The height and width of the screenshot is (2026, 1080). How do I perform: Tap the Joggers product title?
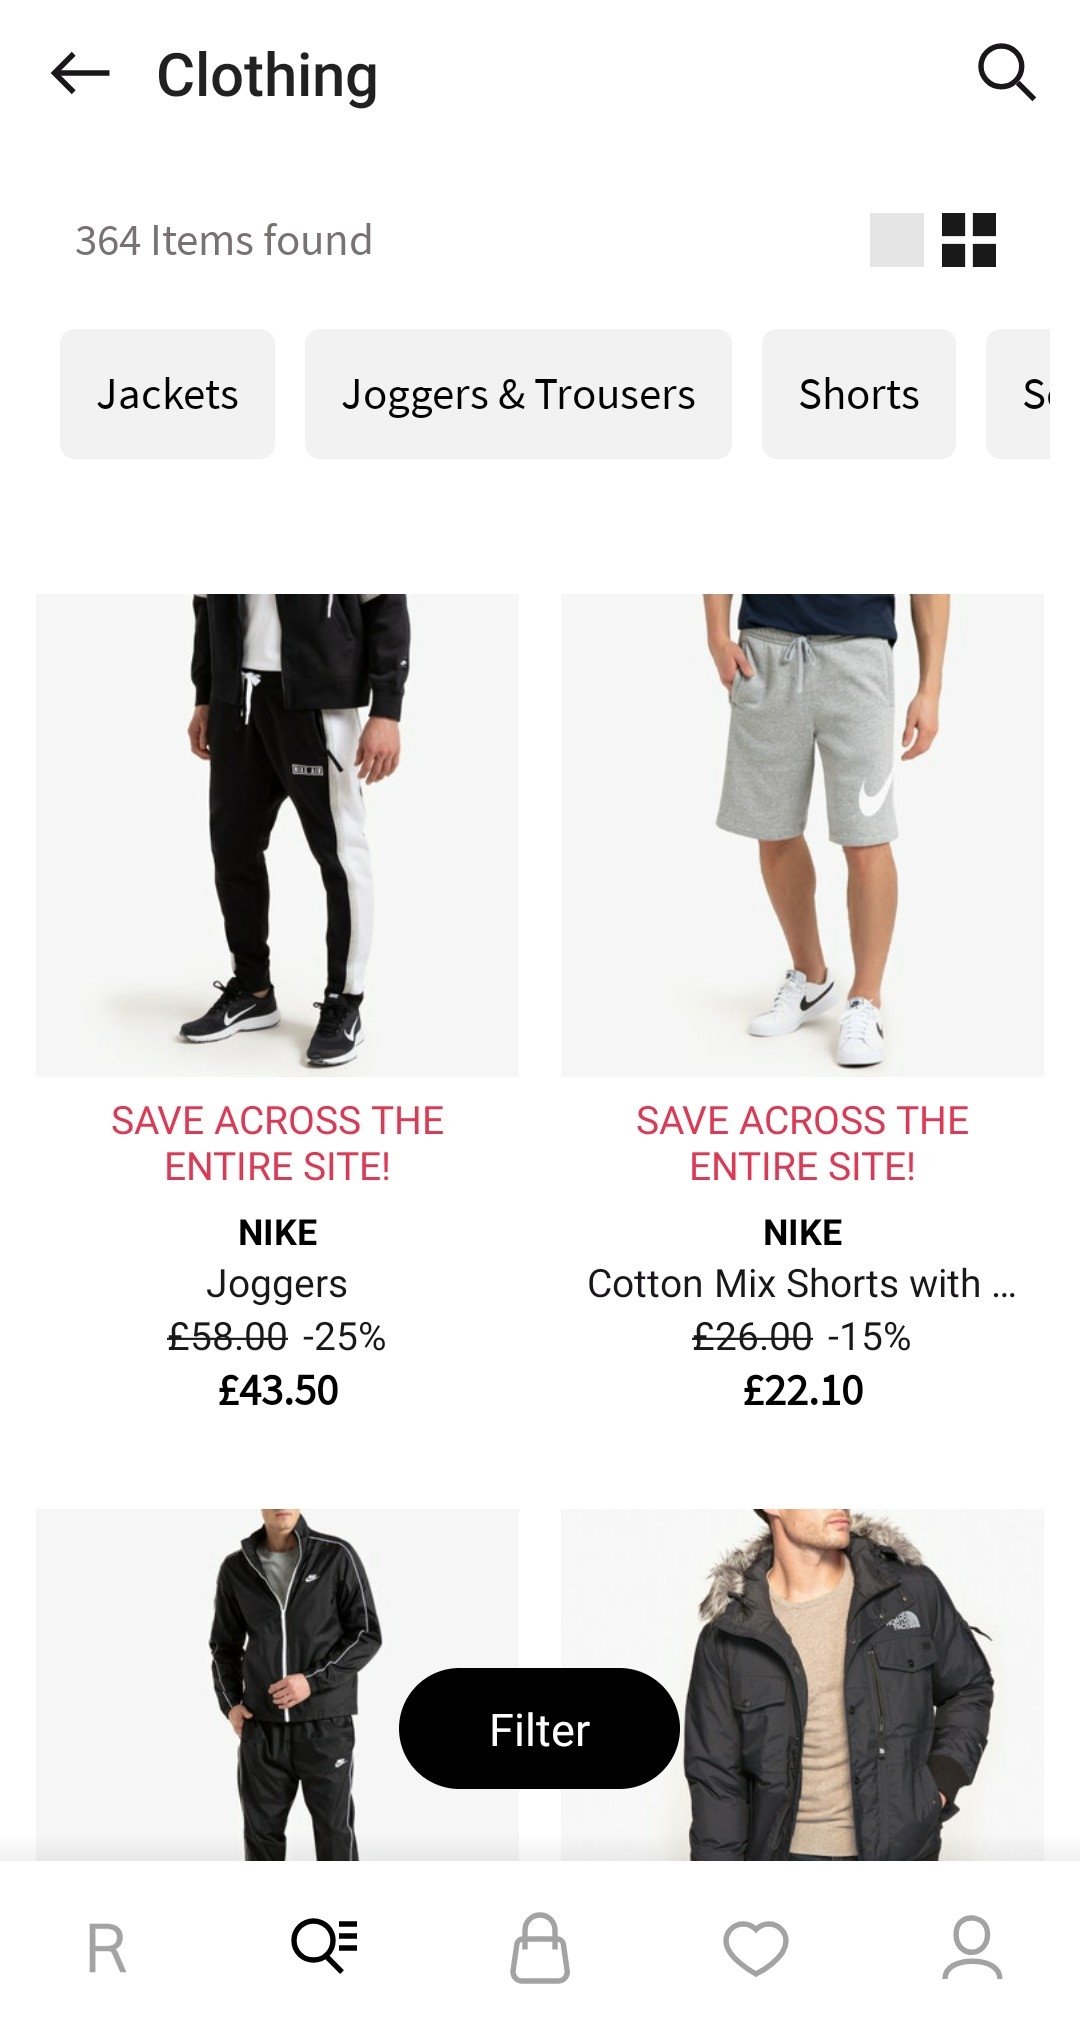[277, 1285]
